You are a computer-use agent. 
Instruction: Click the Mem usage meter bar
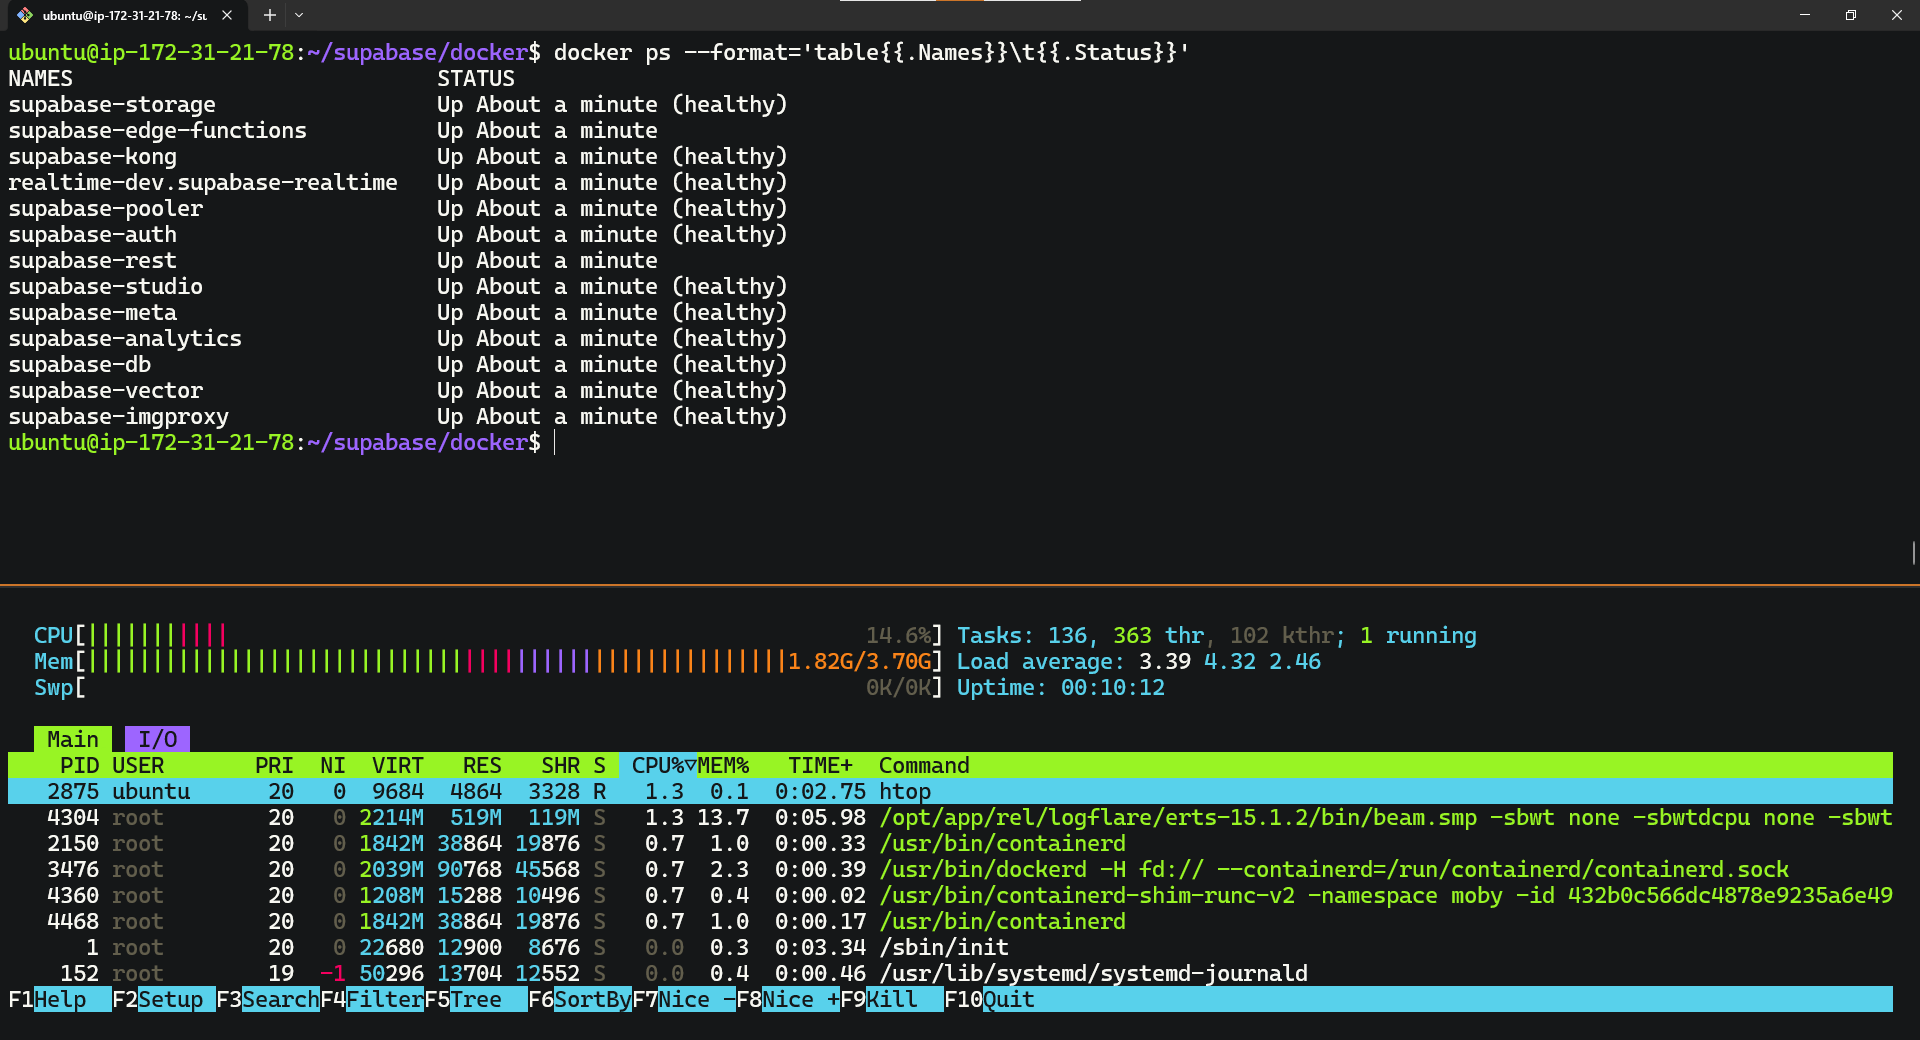coord(488,661)
